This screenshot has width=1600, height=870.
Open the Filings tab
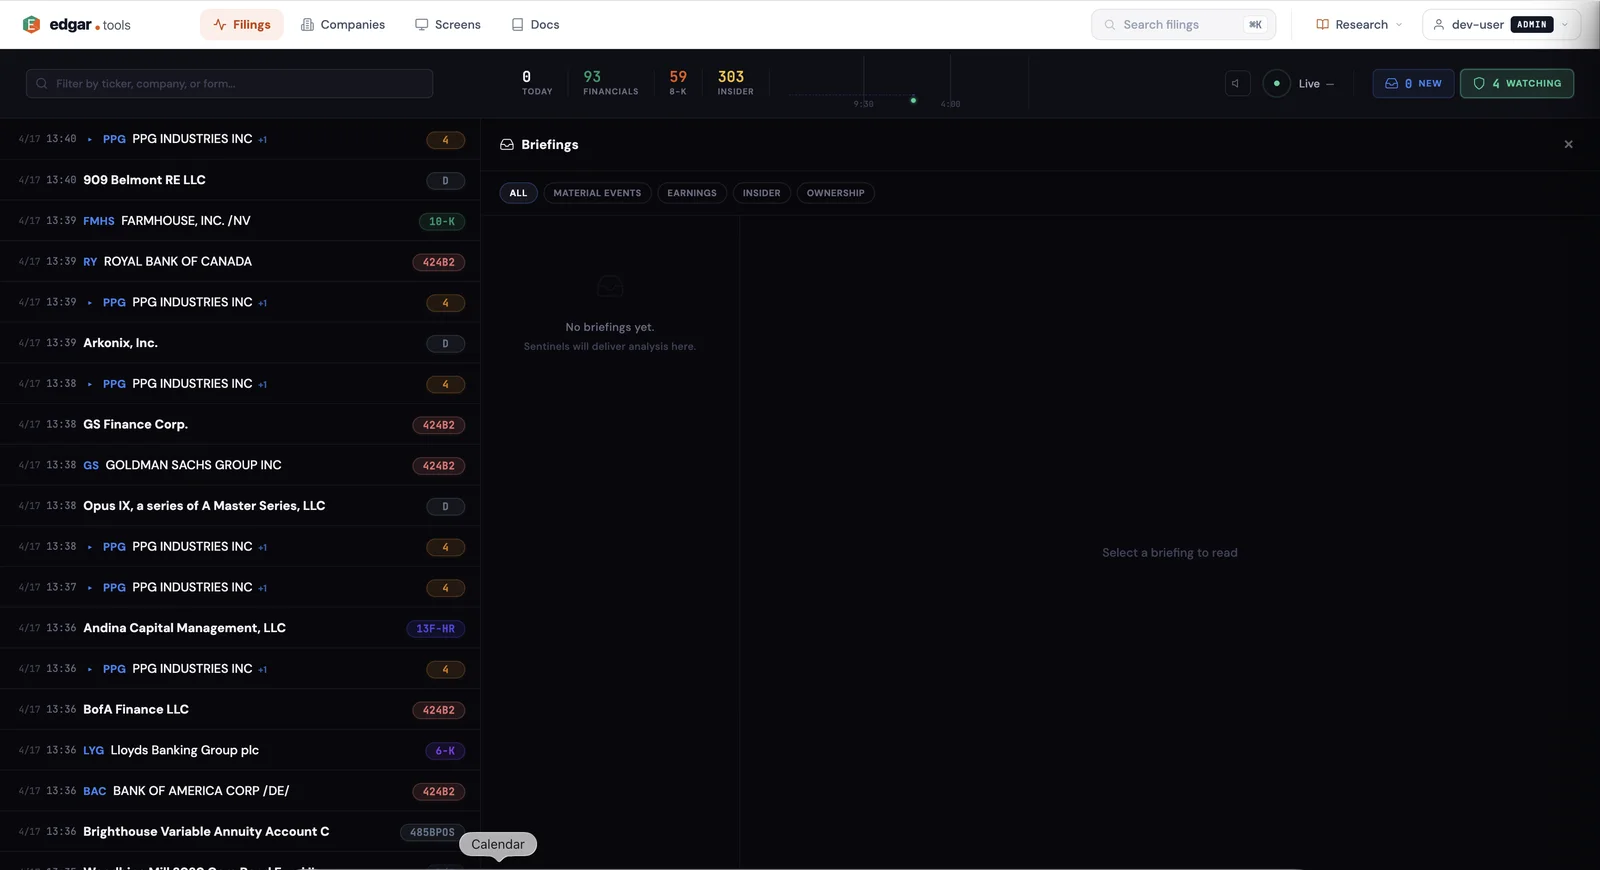242,24
